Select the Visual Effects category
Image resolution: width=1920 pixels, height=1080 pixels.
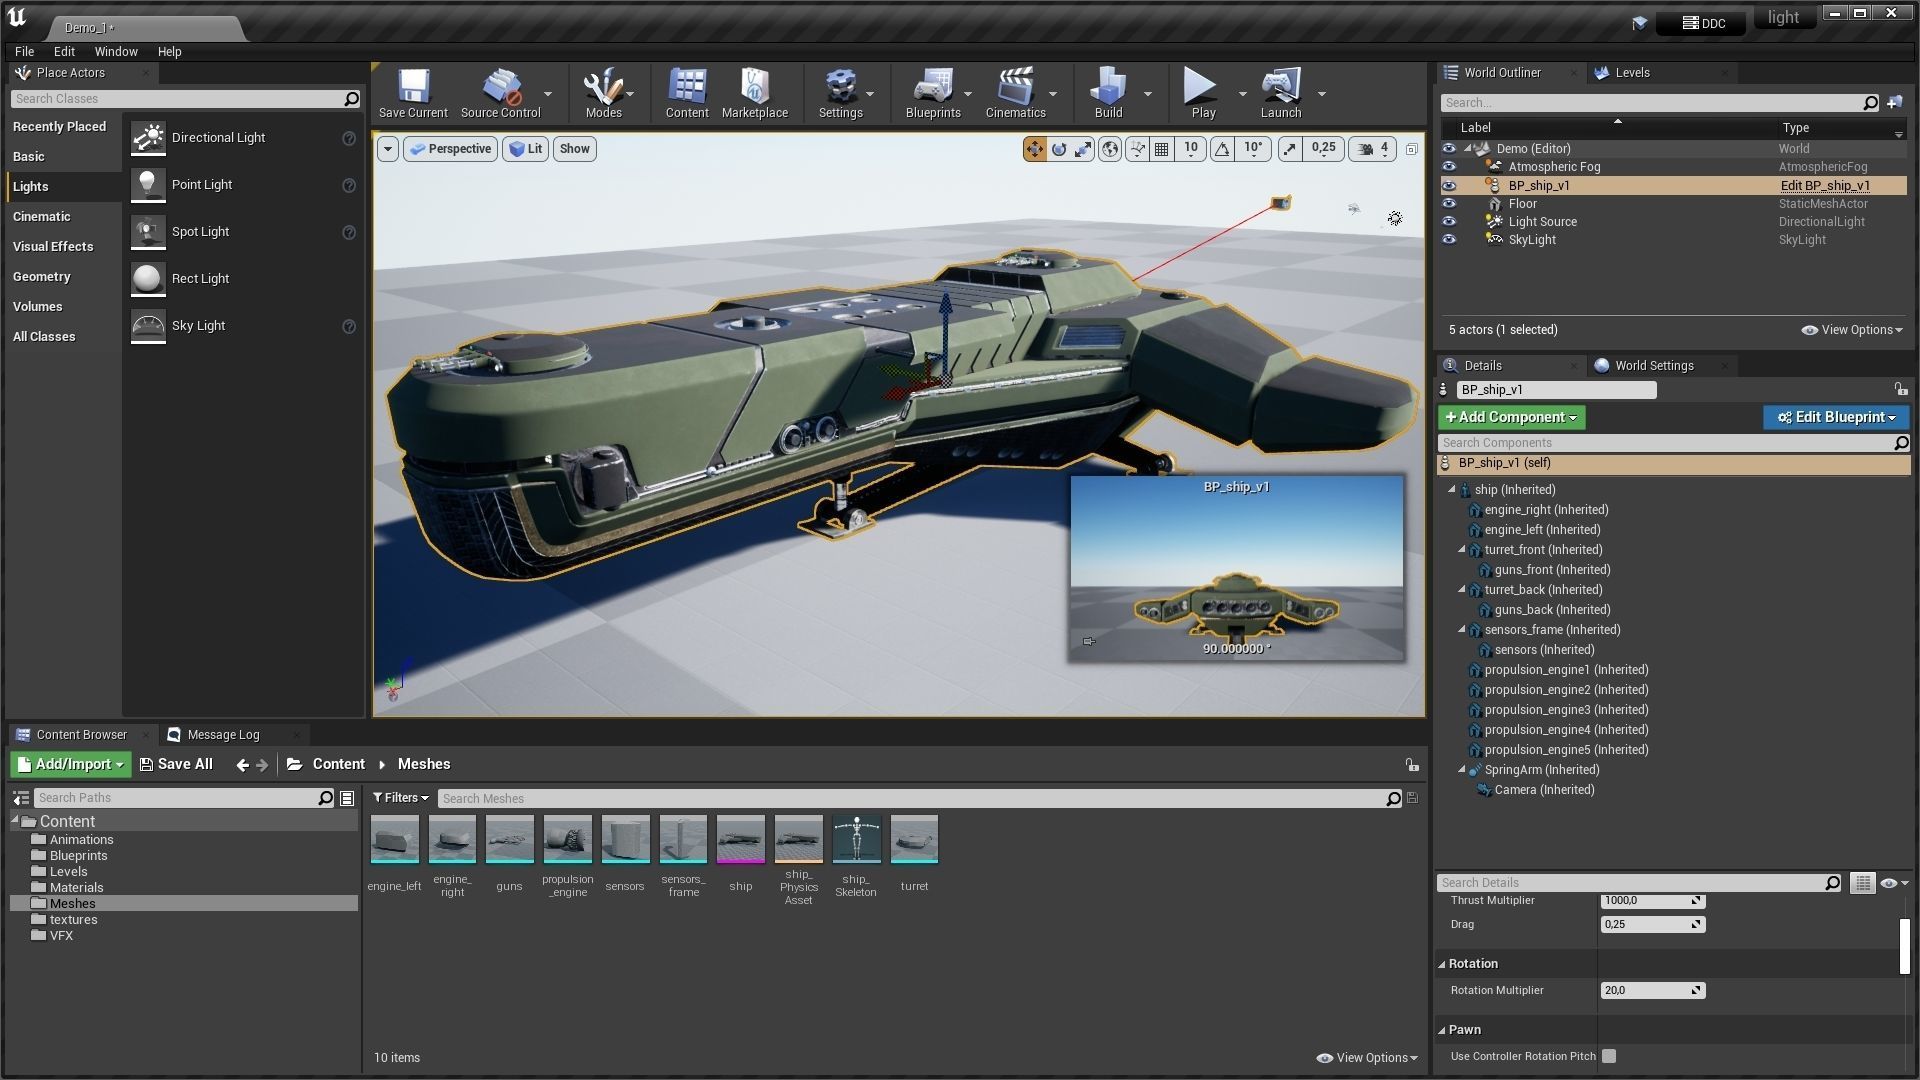(x=53, y=247)
